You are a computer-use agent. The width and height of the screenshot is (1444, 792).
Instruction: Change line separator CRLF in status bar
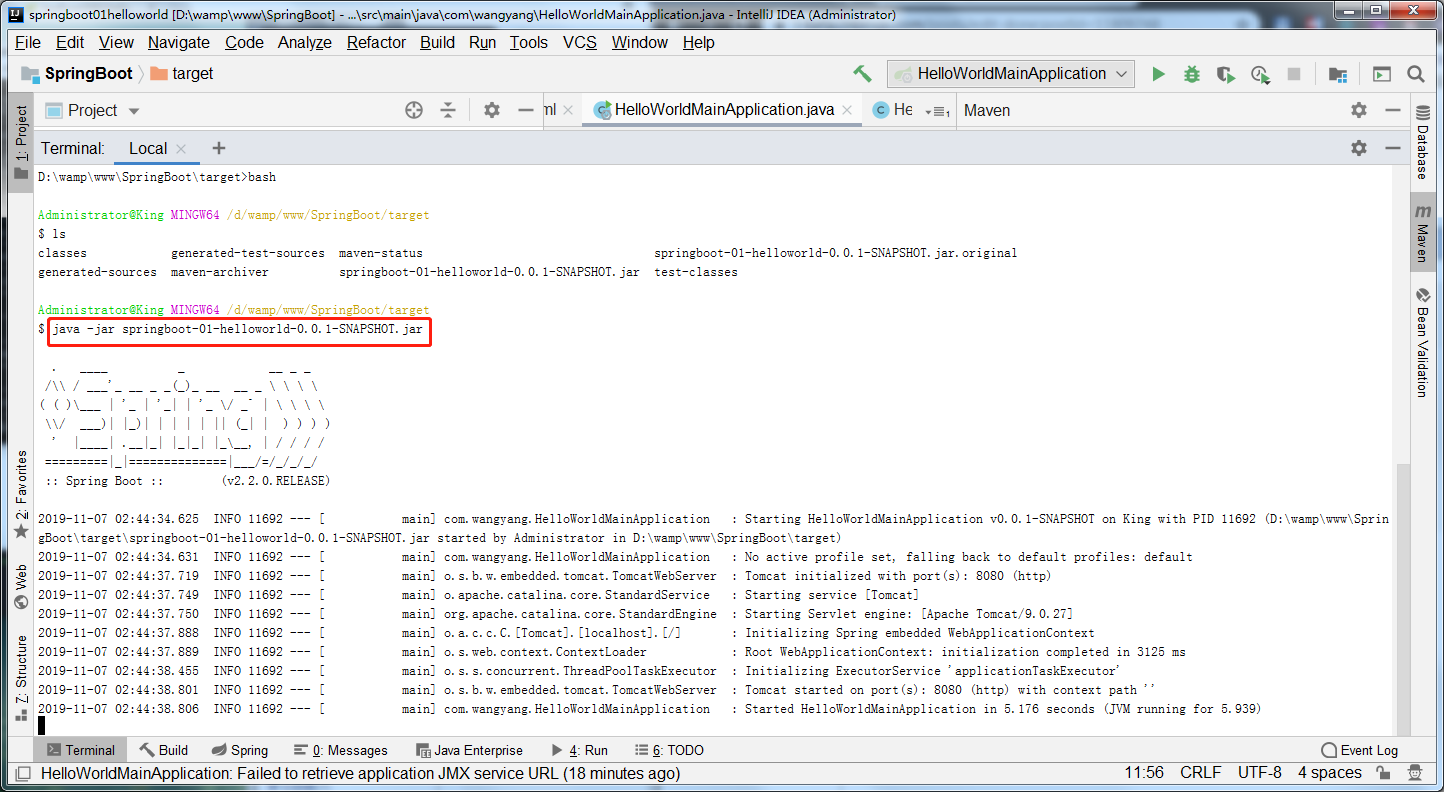[1200, 773]
